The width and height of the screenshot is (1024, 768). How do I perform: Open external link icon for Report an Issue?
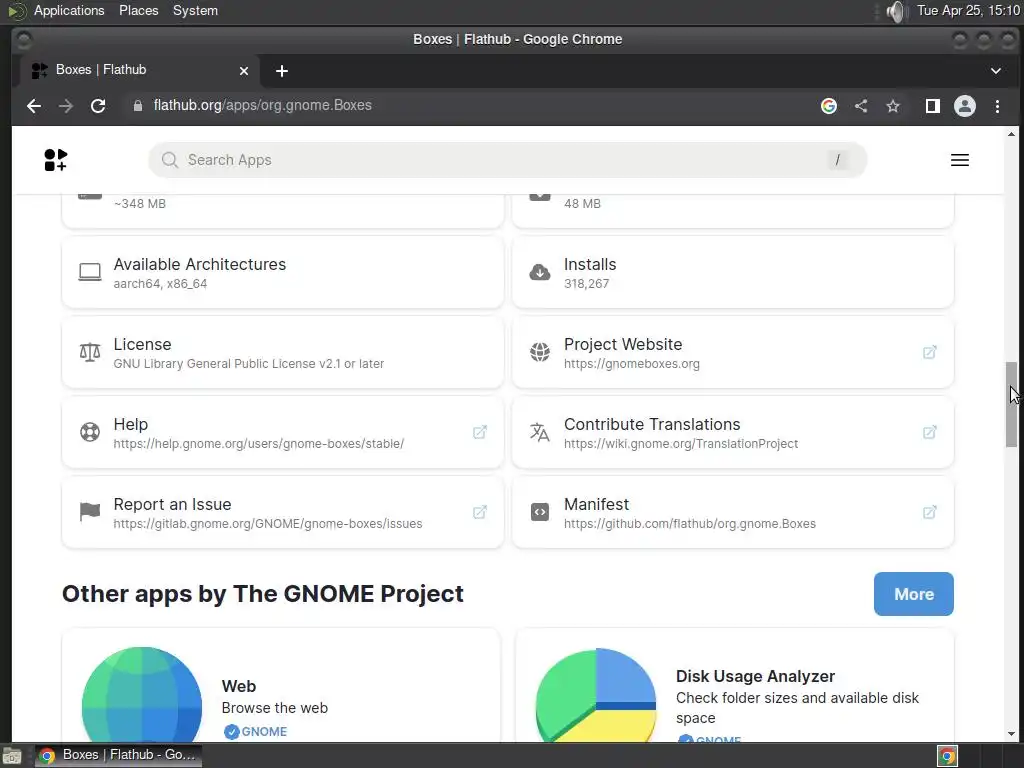point(479,513)
